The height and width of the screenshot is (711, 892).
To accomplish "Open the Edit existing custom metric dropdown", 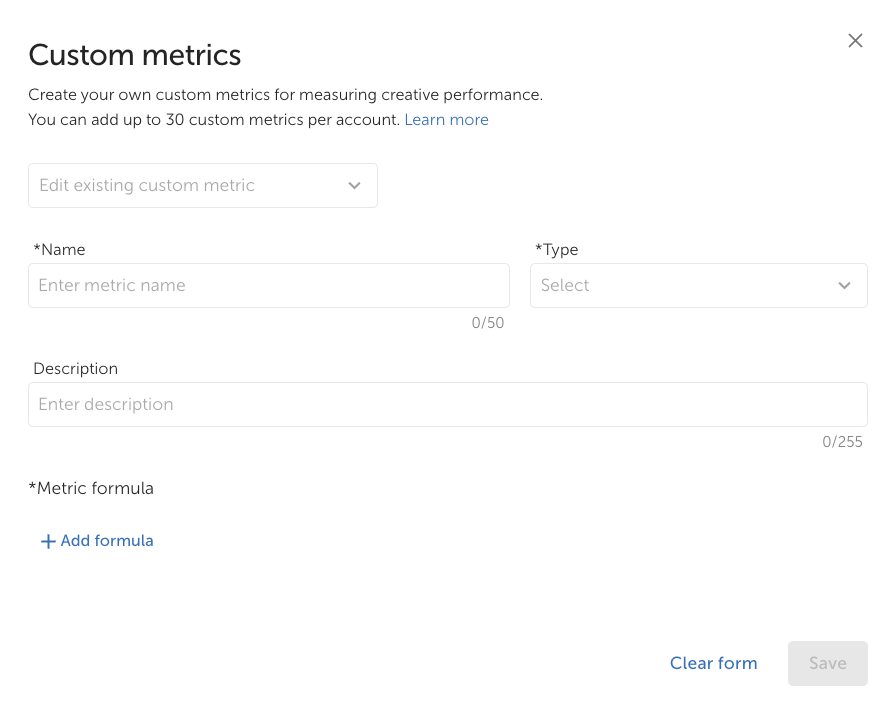I will pos(203,185).
